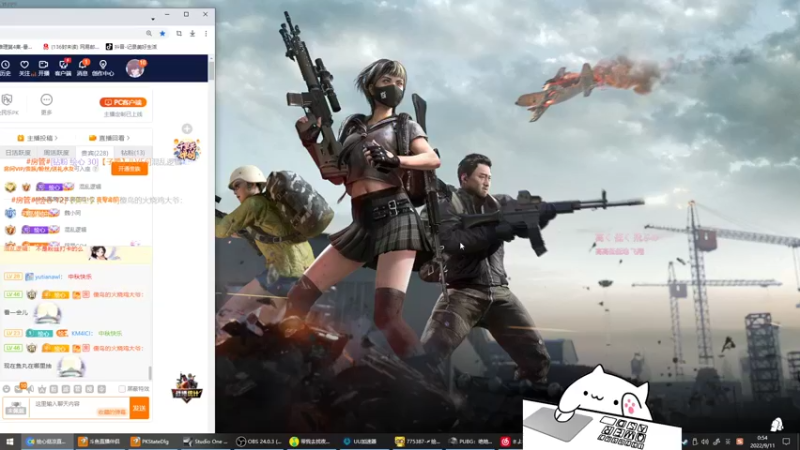Open the 抖音 TikTok bookmark
Screen dimensions: 800x450
(x=131, y=46)
